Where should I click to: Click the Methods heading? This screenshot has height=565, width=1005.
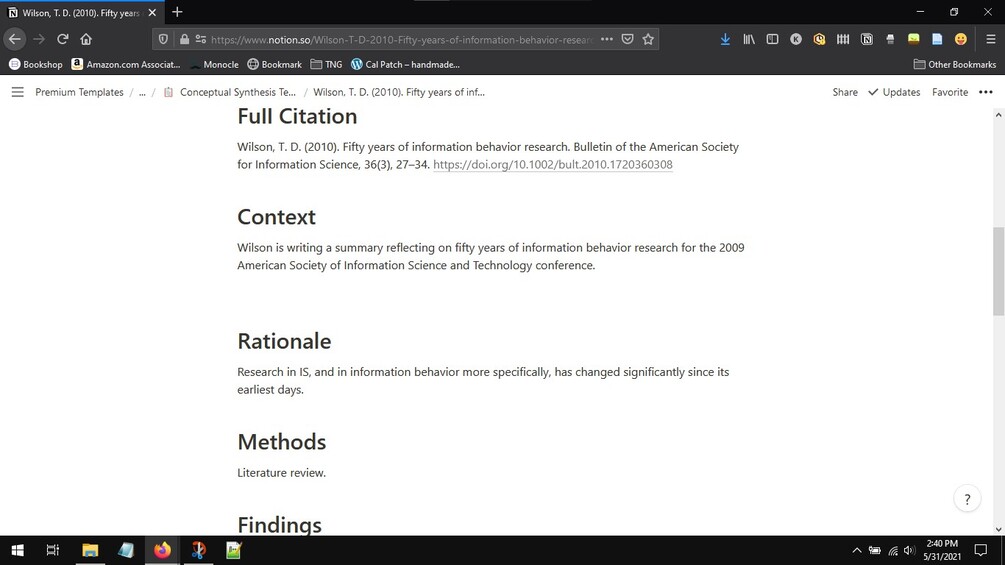[x=281, y=441]
